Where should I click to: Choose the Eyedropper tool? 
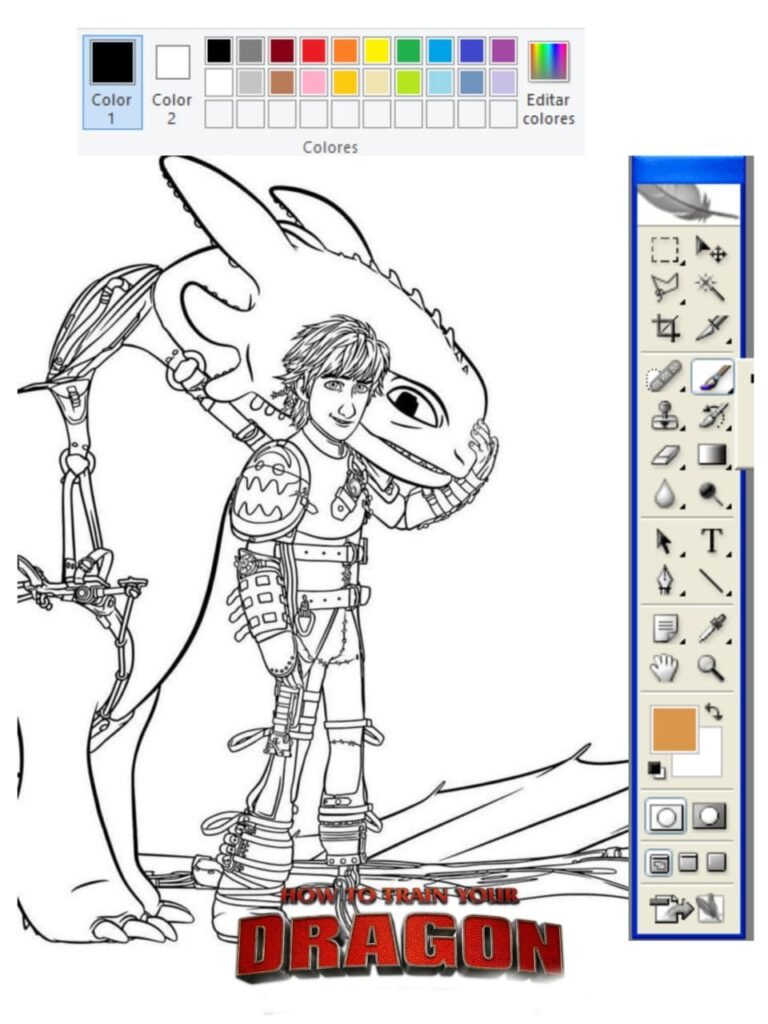point(712,629)
